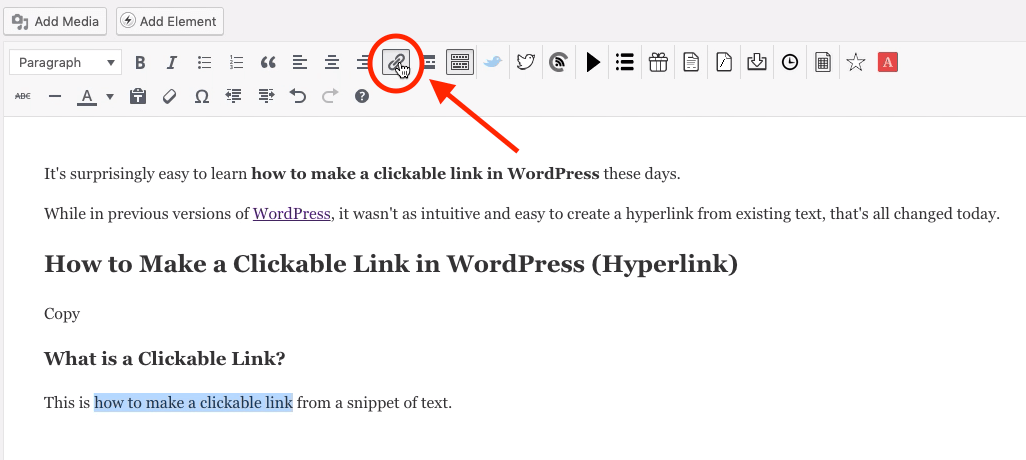
Task: Apply text color with the A button
Action: 87,97
